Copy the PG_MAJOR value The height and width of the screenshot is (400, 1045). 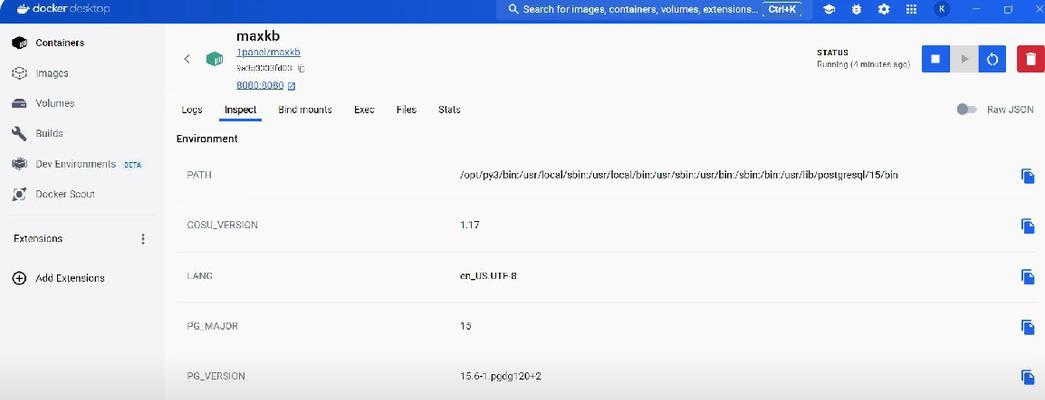[x=1028, y=327]
